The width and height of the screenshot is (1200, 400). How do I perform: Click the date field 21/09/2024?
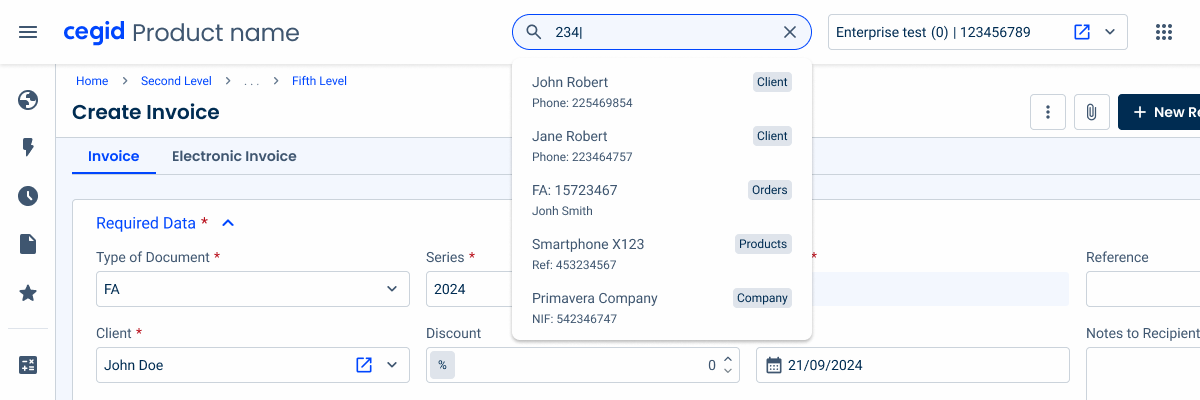click(913, 365)
